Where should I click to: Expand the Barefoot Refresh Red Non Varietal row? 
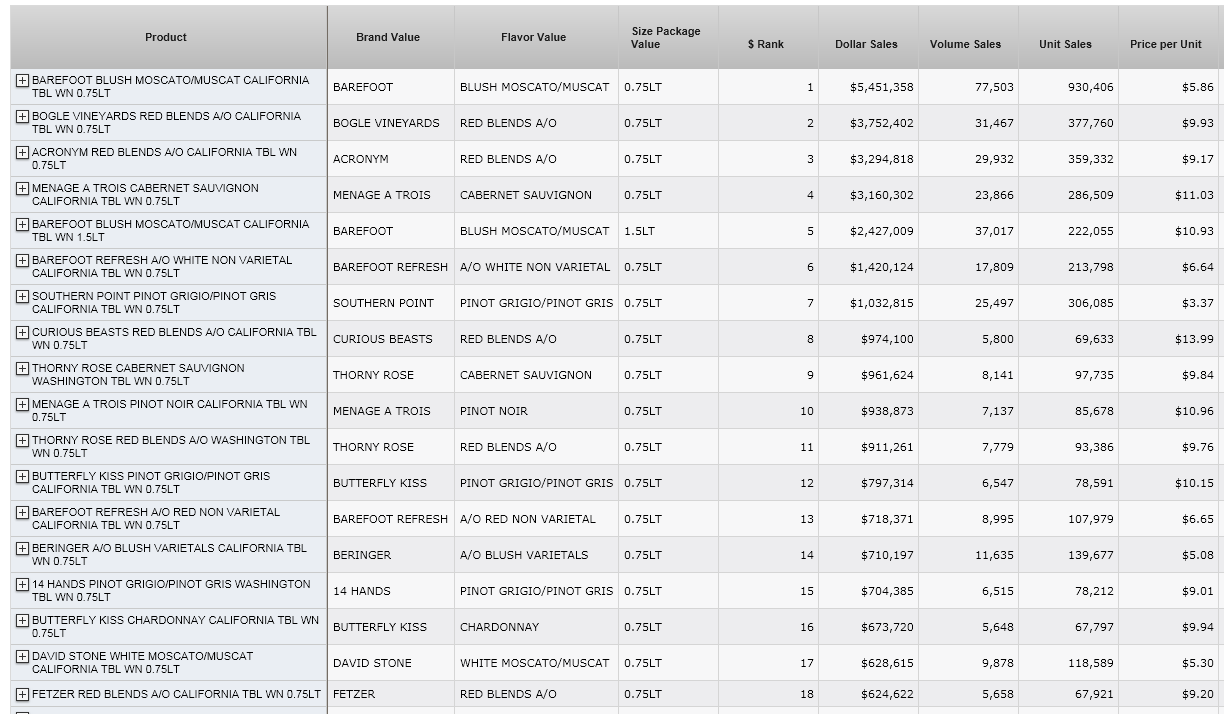coord(22,512)
